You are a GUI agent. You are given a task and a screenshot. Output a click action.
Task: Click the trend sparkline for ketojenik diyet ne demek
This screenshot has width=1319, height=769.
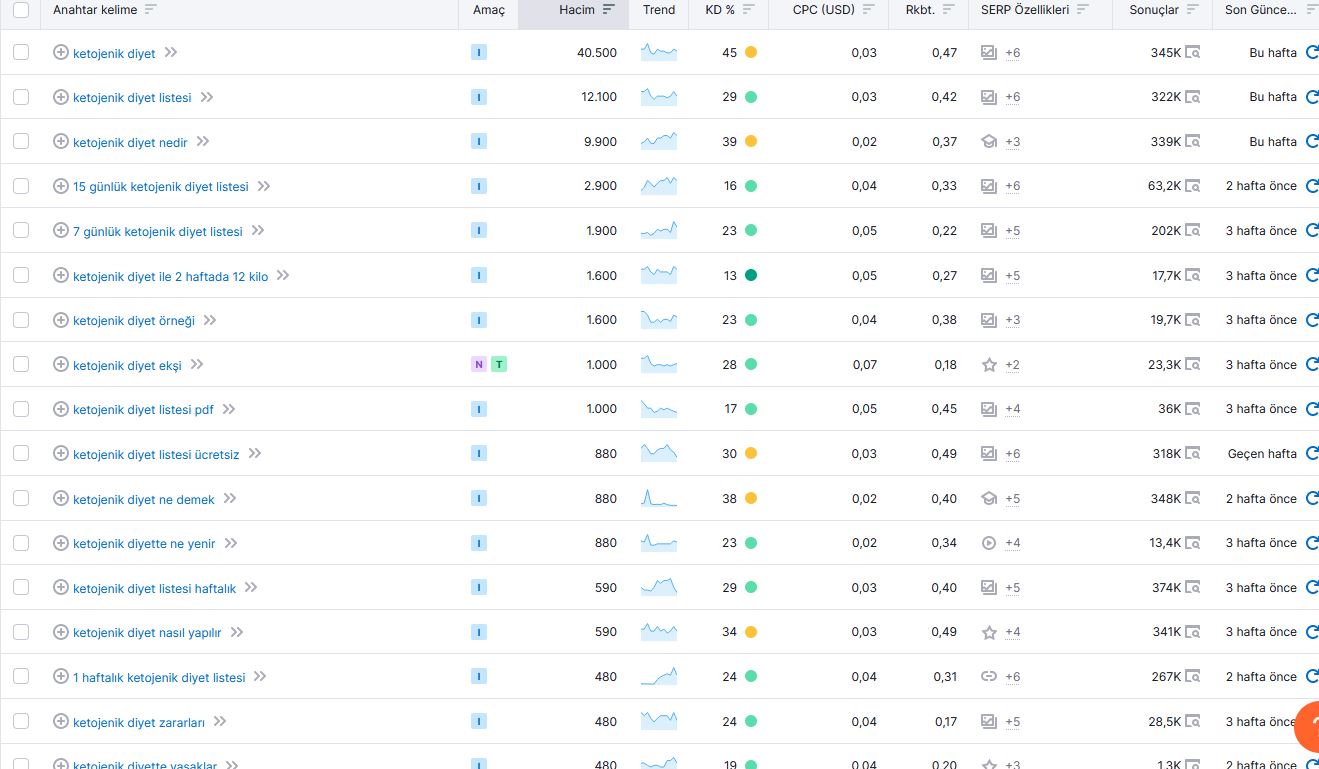(659, 498)
